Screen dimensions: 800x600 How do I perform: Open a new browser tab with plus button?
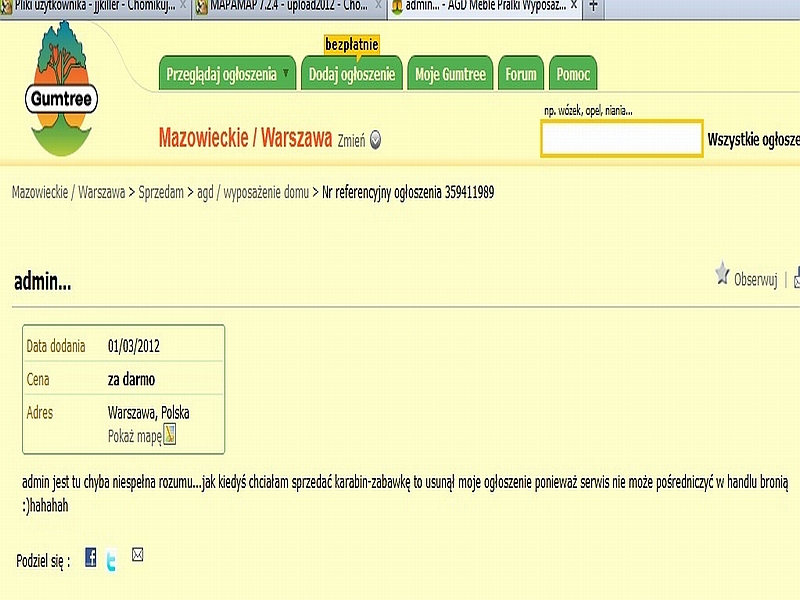click(x=593, y=6)
